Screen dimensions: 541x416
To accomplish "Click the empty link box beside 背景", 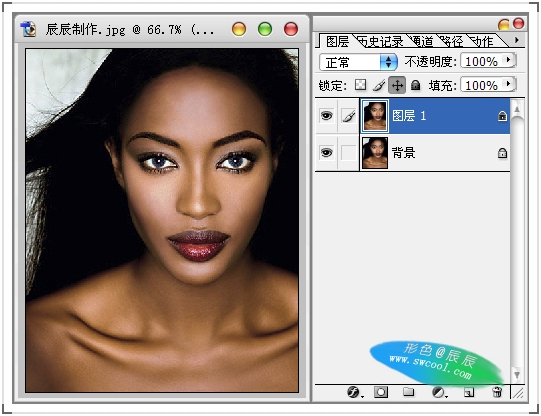I will pyautogui.click(x=348, y=152).
